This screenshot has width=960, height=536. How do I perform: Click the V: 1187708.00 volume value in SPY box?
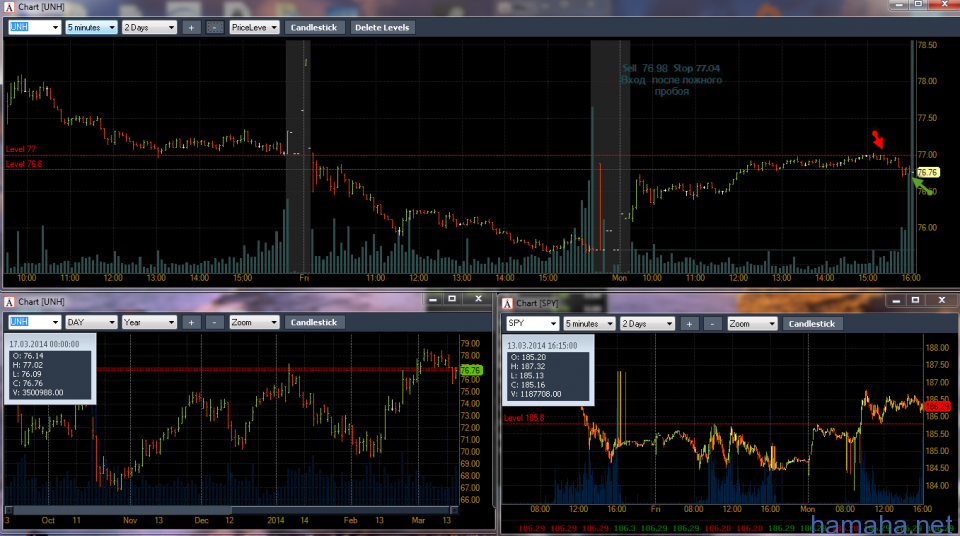(536, 394)
